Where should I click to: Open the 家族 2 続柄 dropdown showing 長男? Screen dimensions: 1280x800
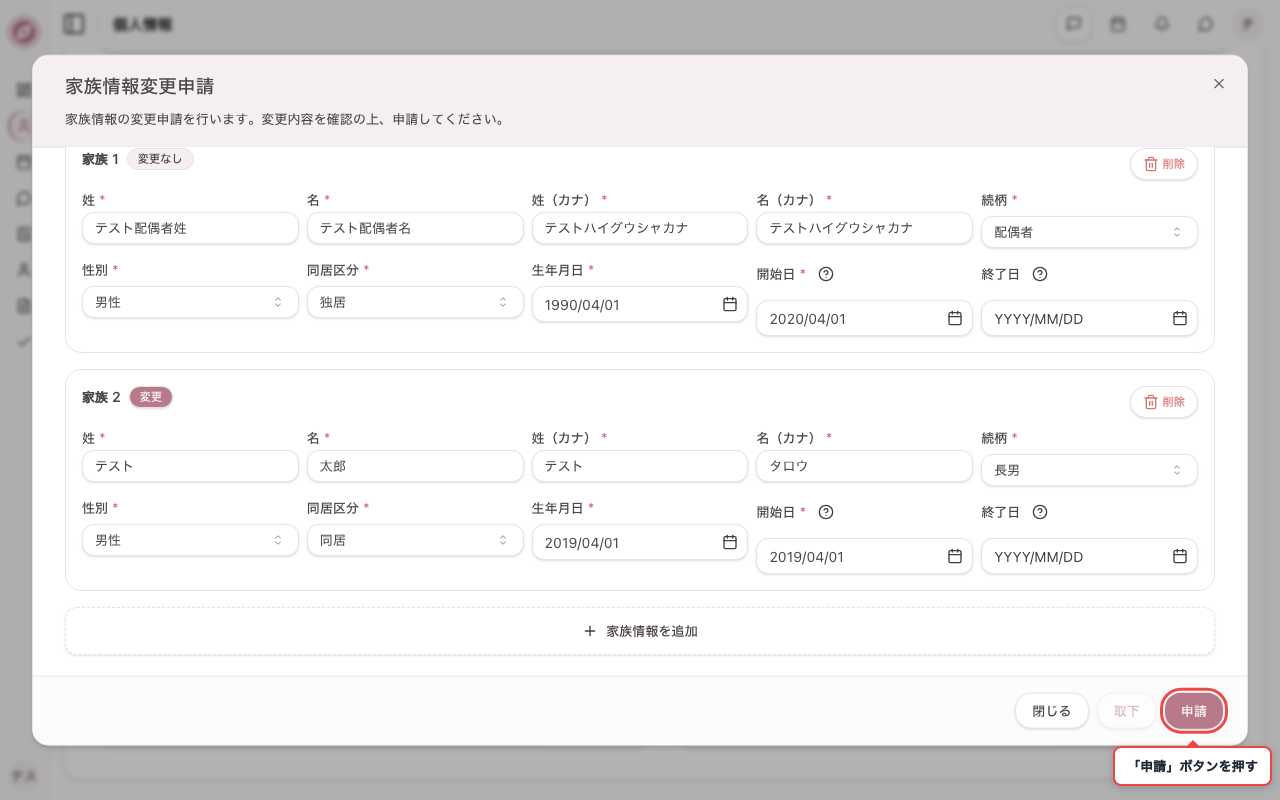[1089, 470]
